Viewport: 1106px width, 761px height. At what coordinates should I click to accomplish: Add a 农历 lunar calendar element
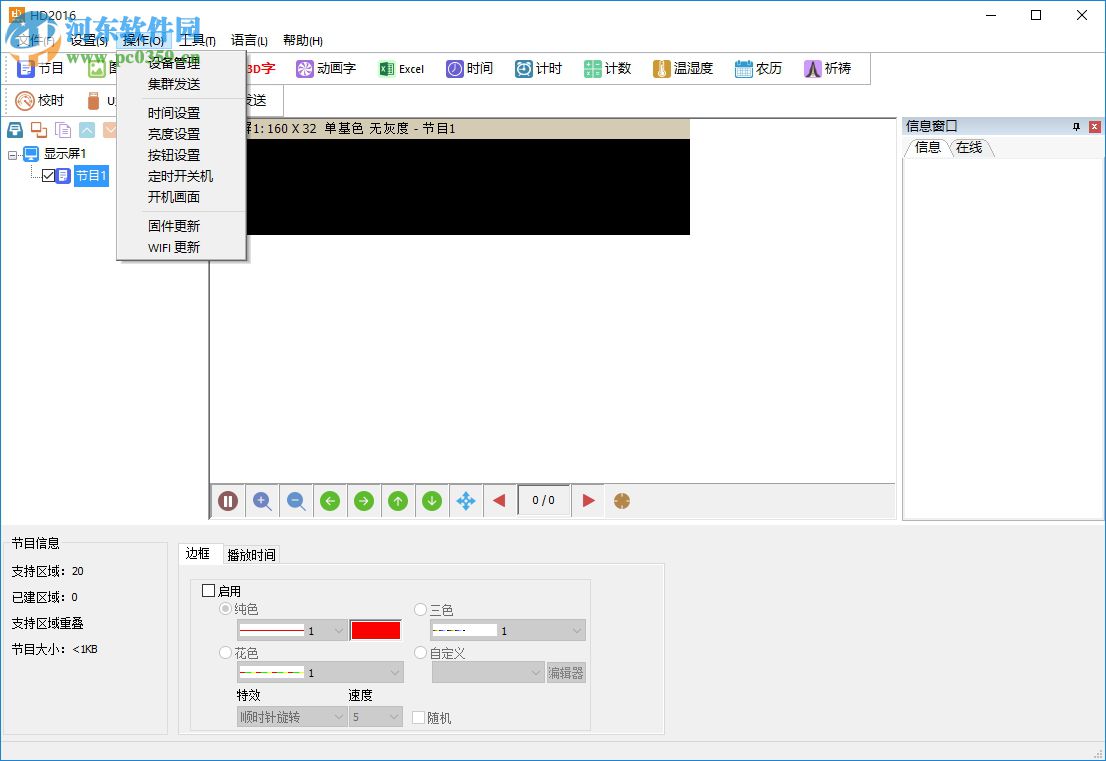[757, 68]
